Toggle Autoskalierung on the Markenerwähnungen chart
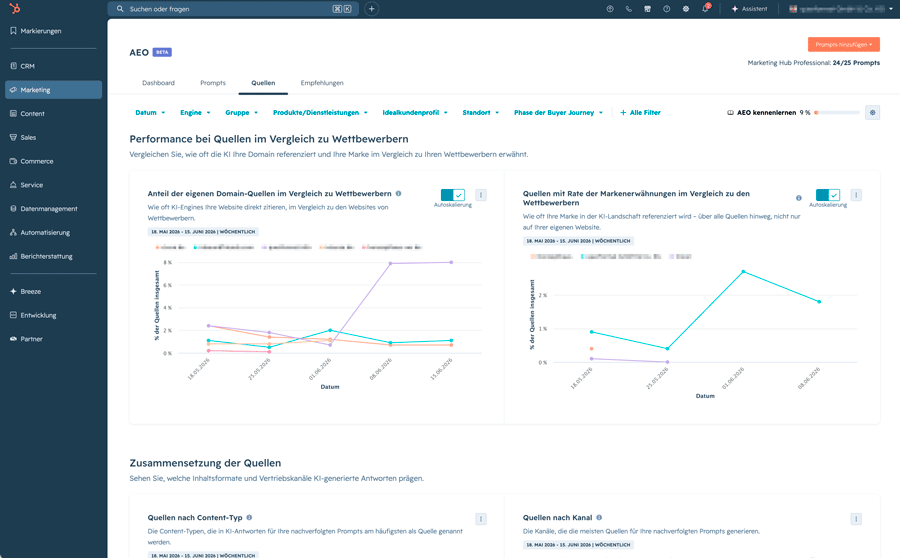The height and width of the screenshot is (558, 900). click(x=828, y=195)
